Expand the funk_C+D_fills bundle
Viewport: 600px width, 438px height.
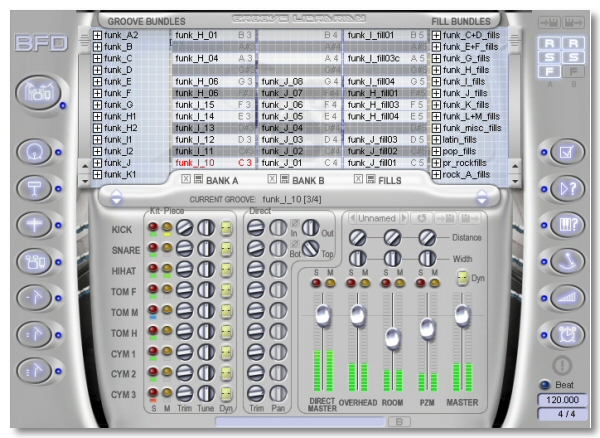tap(436, 35)
